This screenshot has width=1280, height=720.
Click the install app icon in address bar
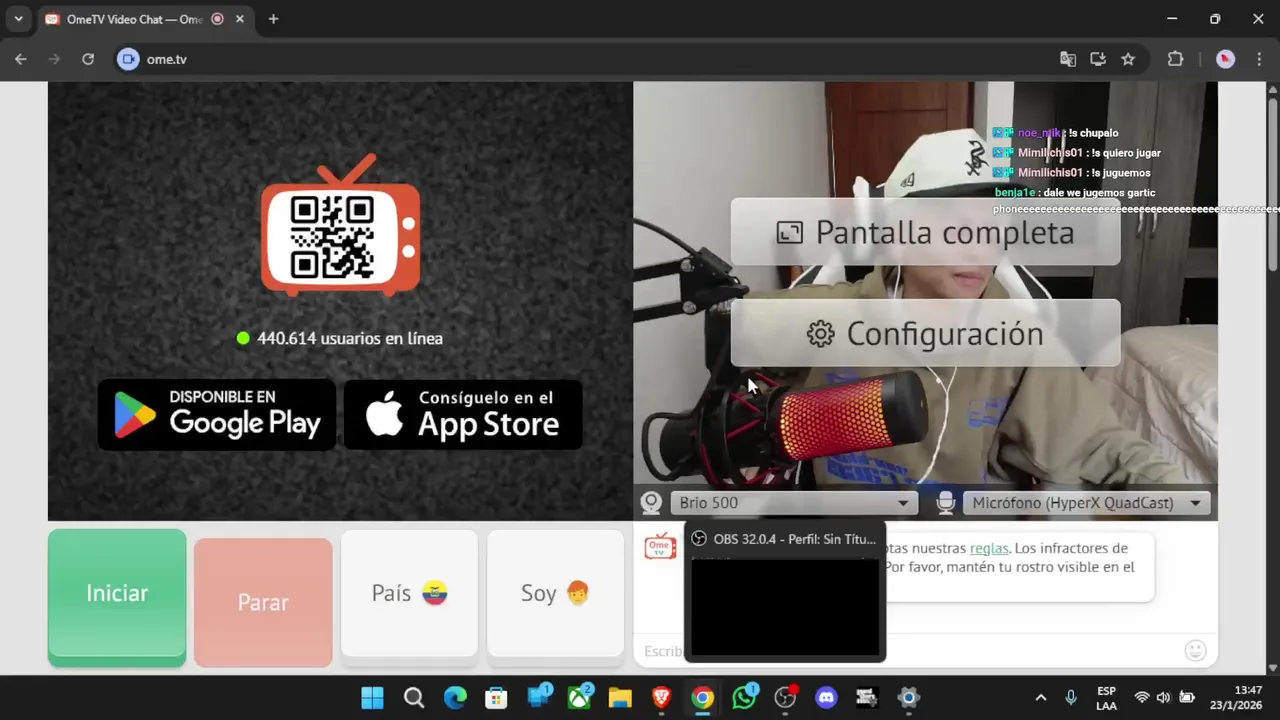pyautogui.click(x=1098, y=59)
